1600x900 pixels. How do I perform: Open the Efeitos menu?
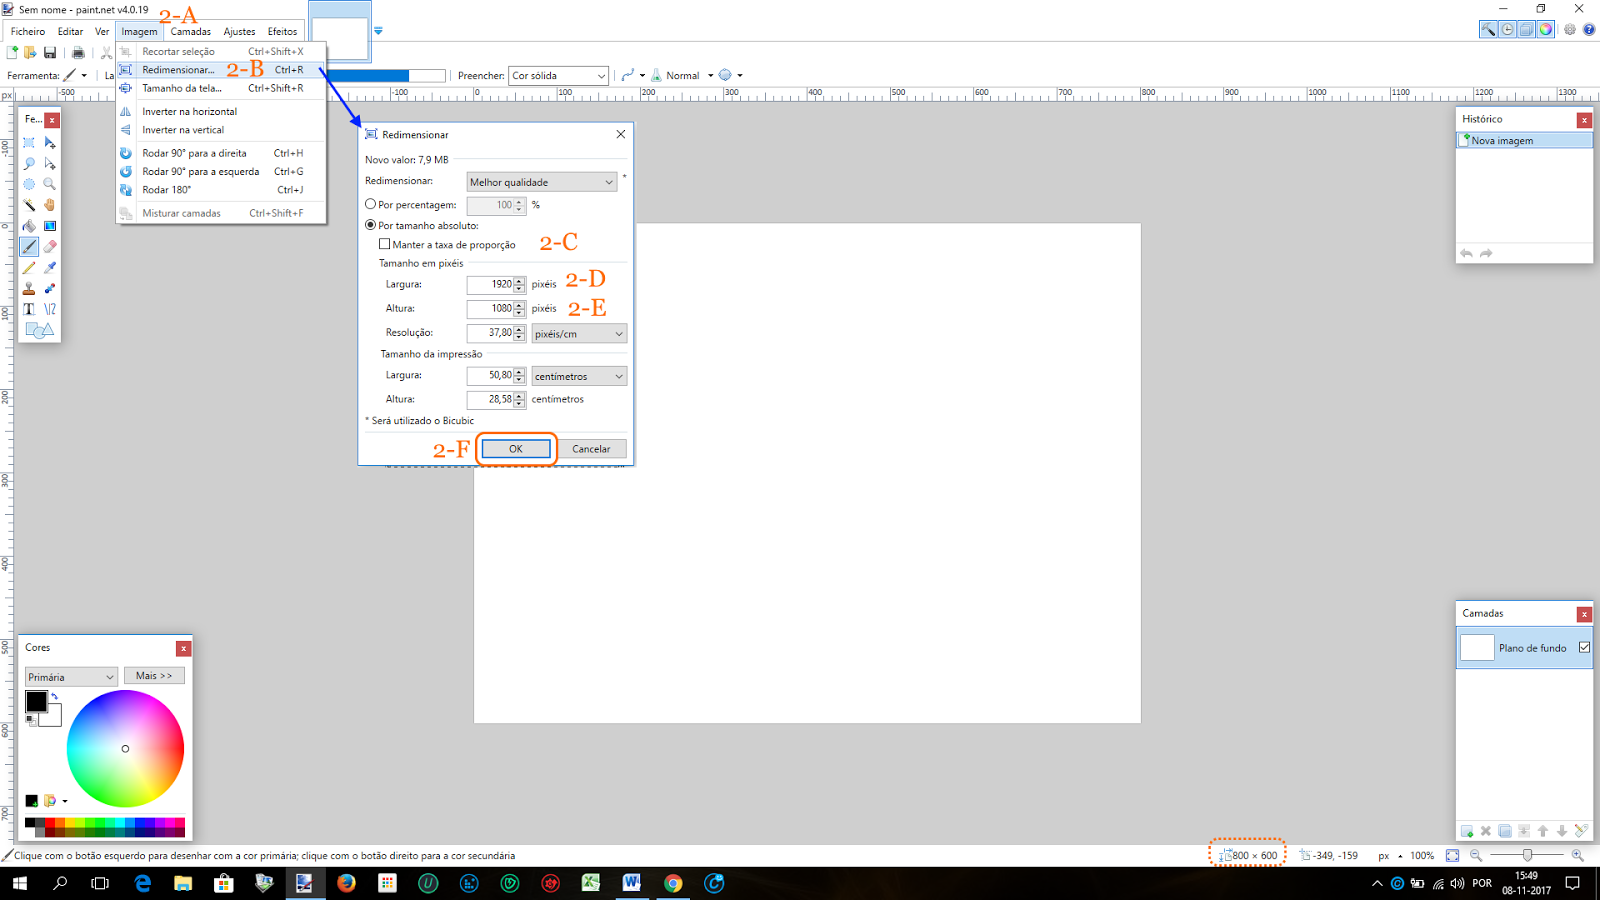tap(282, 31)
